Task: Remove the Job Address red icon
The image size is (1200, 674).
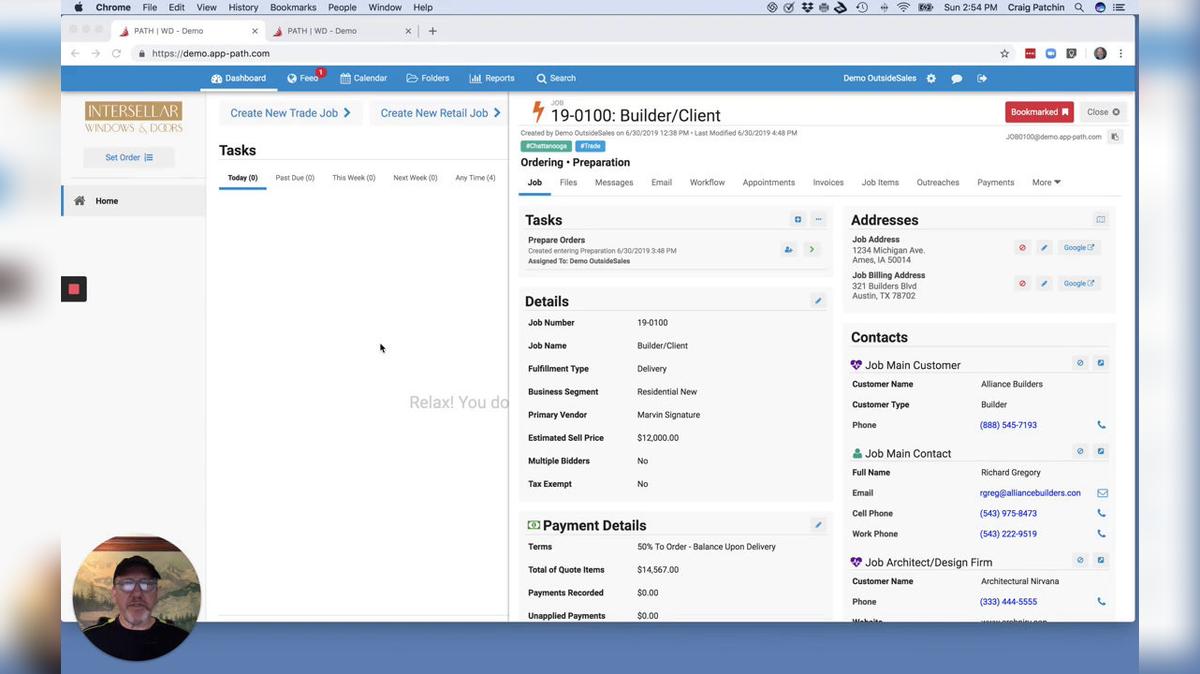Action: click(1022, 248)
